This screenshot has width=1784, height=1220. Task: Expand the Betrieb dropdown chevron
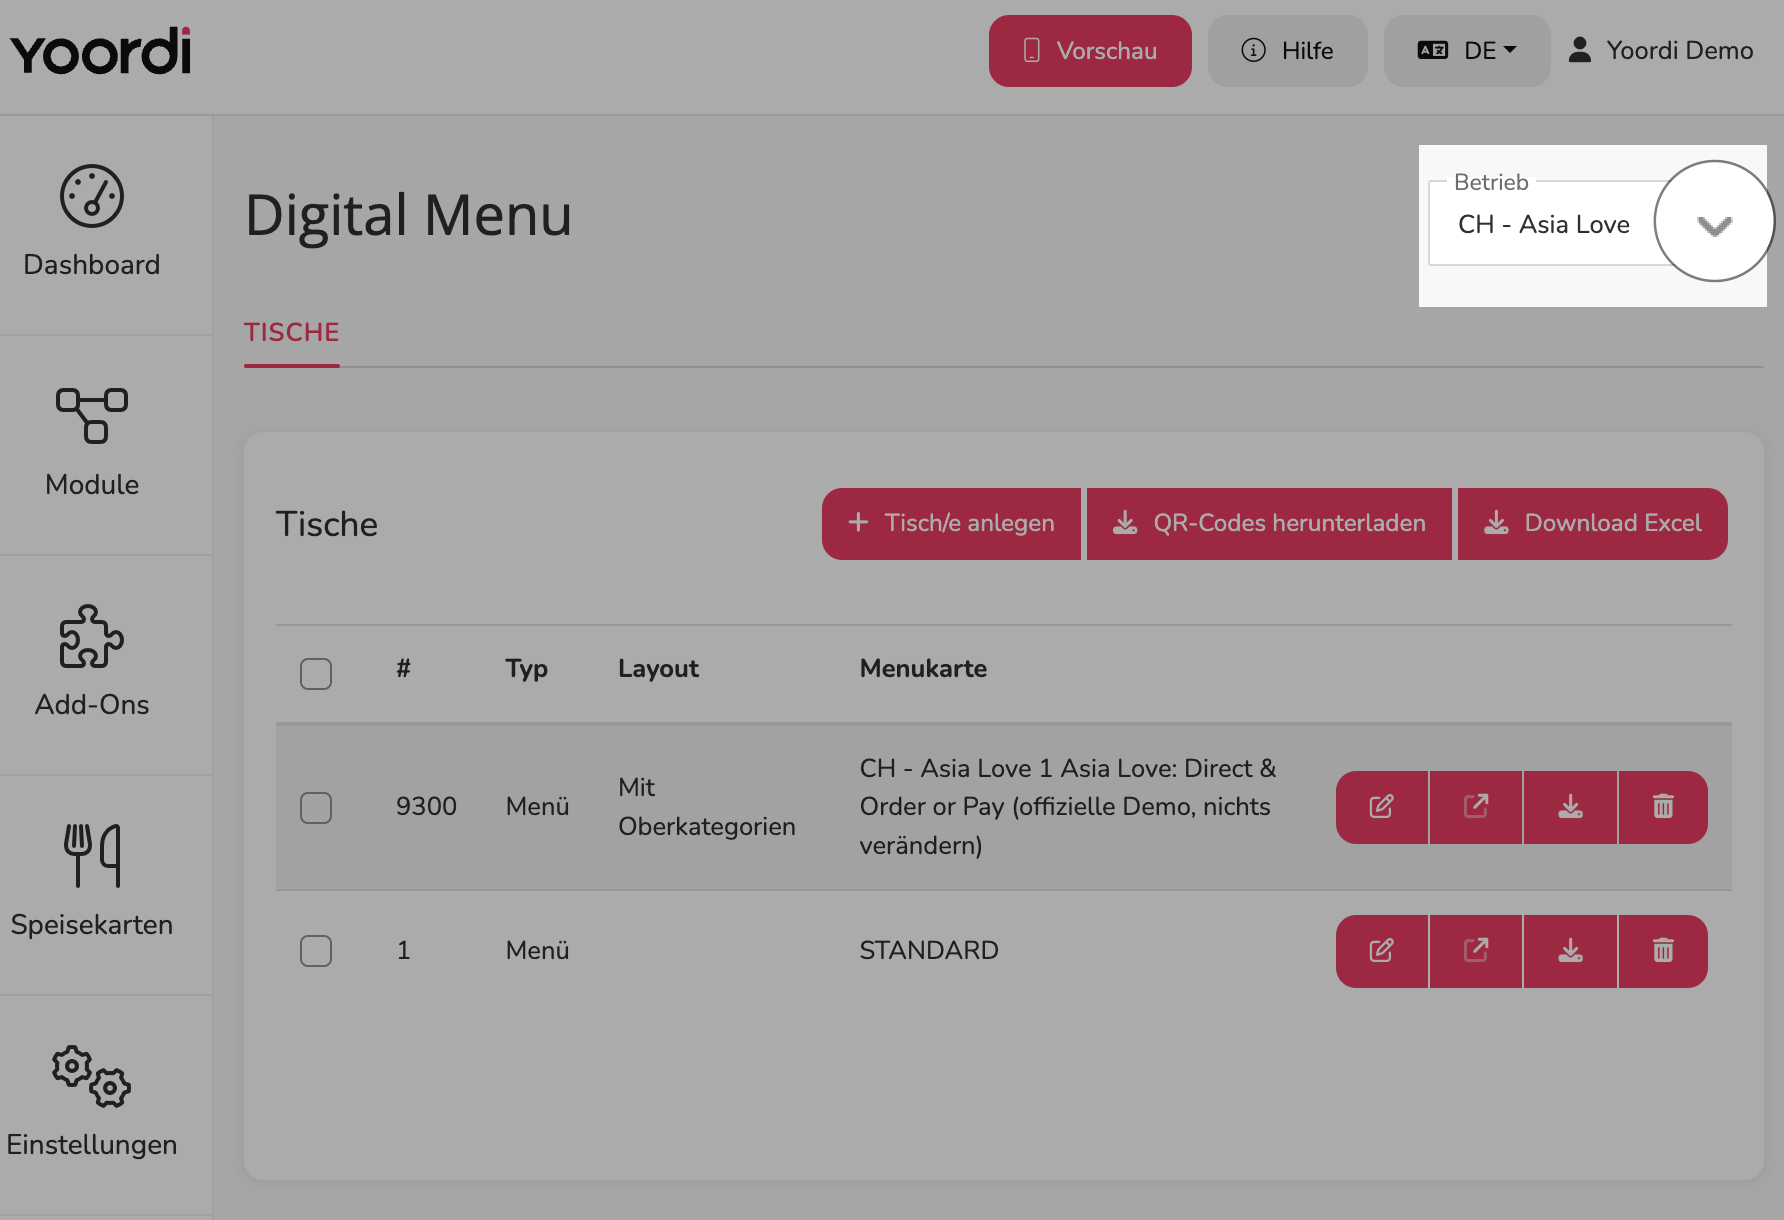click(1714, 225)
